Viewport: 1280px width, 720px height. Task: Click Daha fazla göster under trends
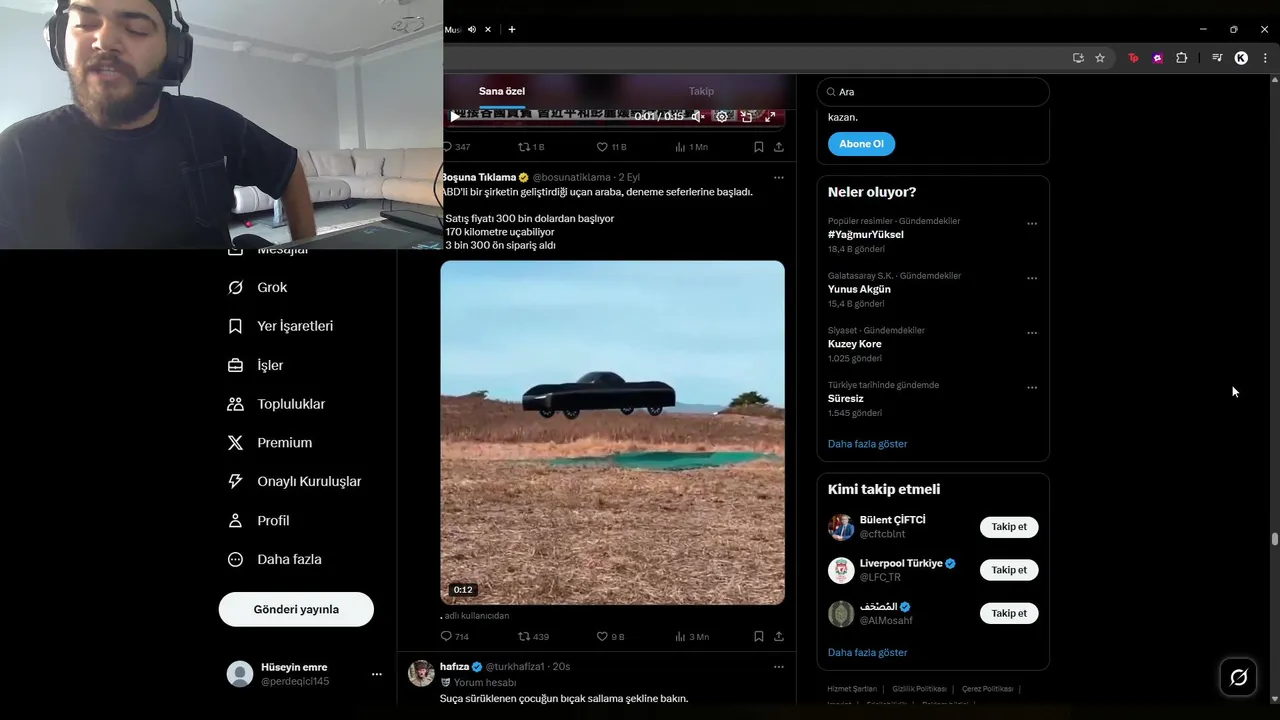coord(868,444)
